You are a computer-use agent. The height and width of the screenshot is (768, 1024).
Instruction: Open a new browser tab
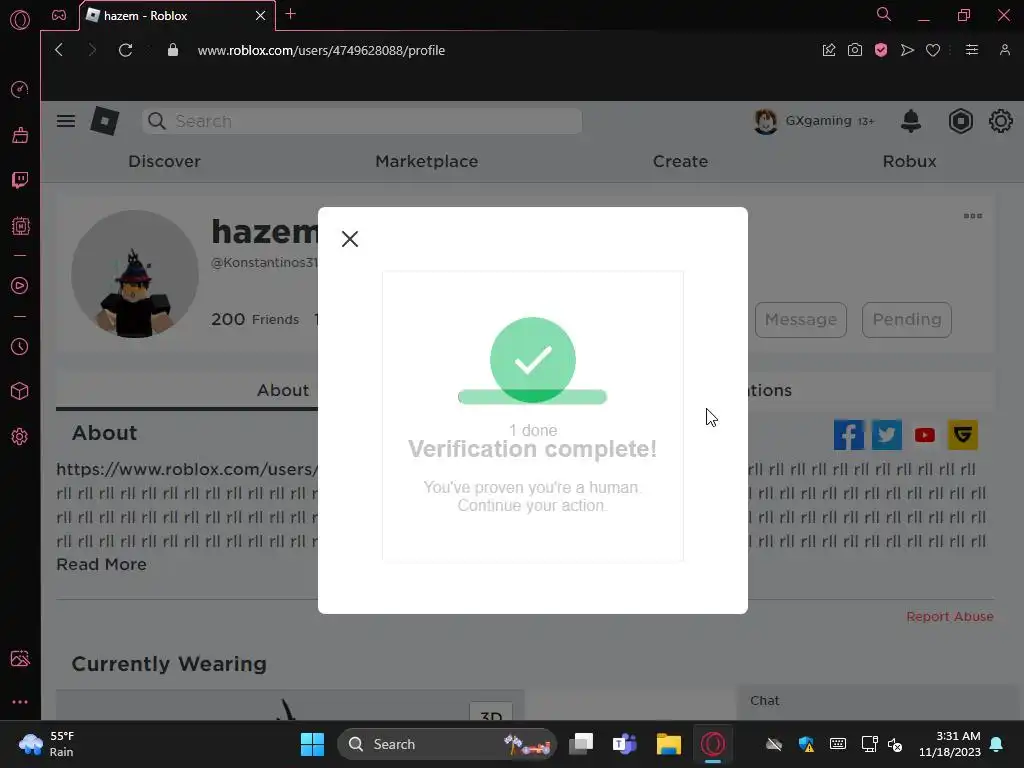tap(291, 14)
